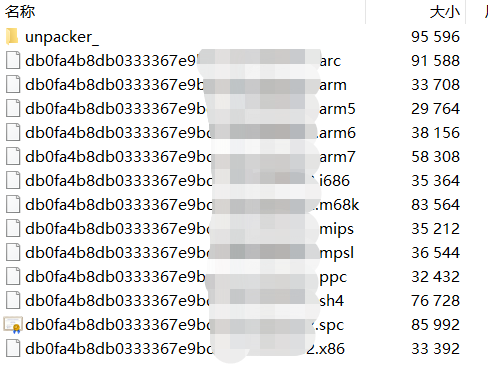Select the file ending in ppc

(186, 277)
